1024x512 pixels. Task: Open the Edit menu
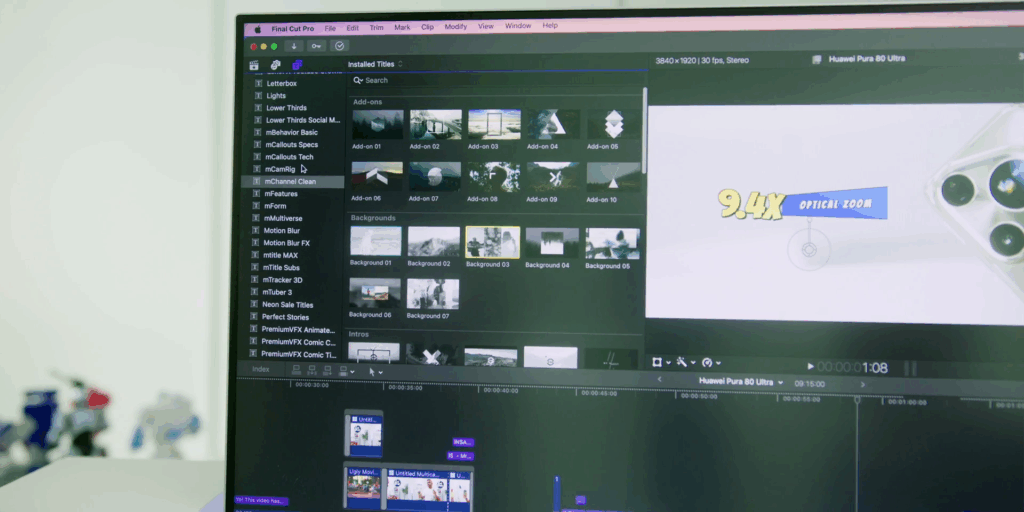pyautogui.click(x=353, y=28)
